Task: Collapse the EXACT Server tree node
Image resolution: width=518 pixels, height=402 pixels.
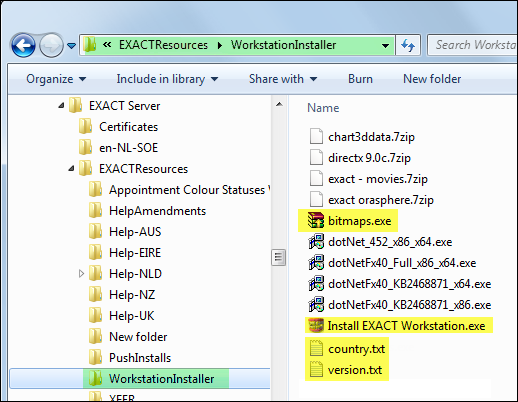Action: (61, 106)
